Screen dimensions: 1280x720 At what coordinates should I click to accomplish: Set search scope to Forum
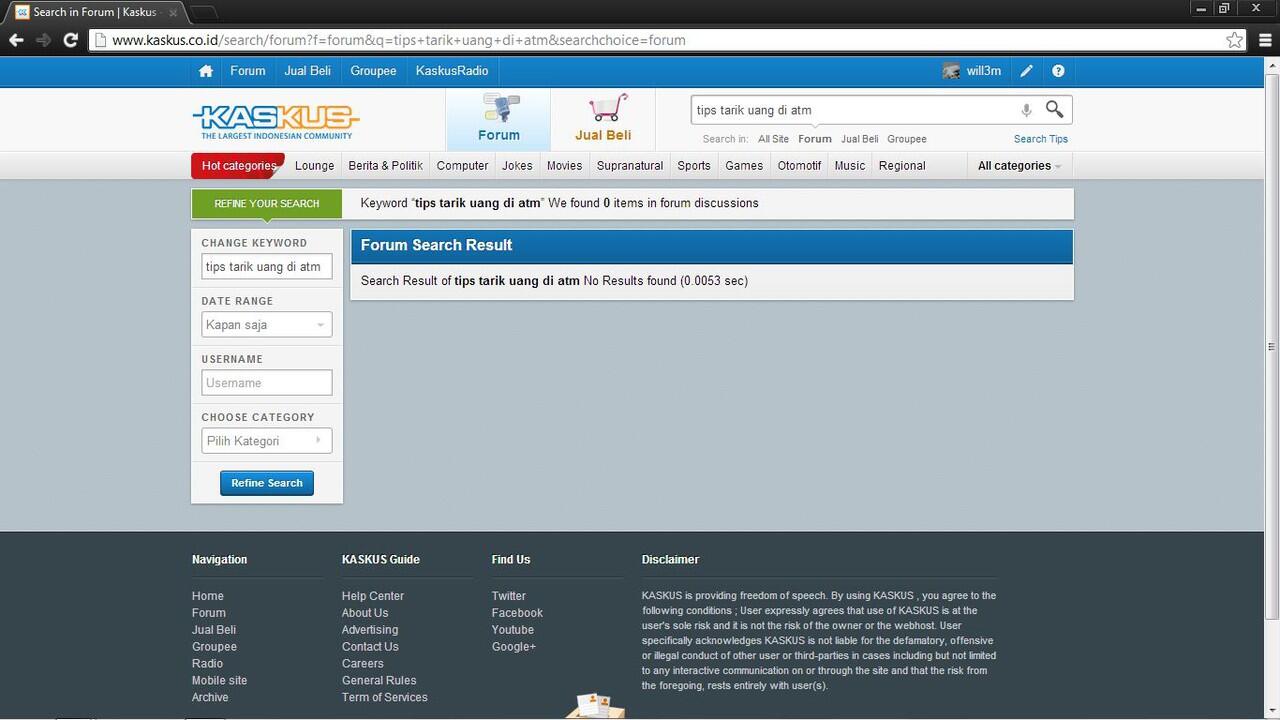815,139
